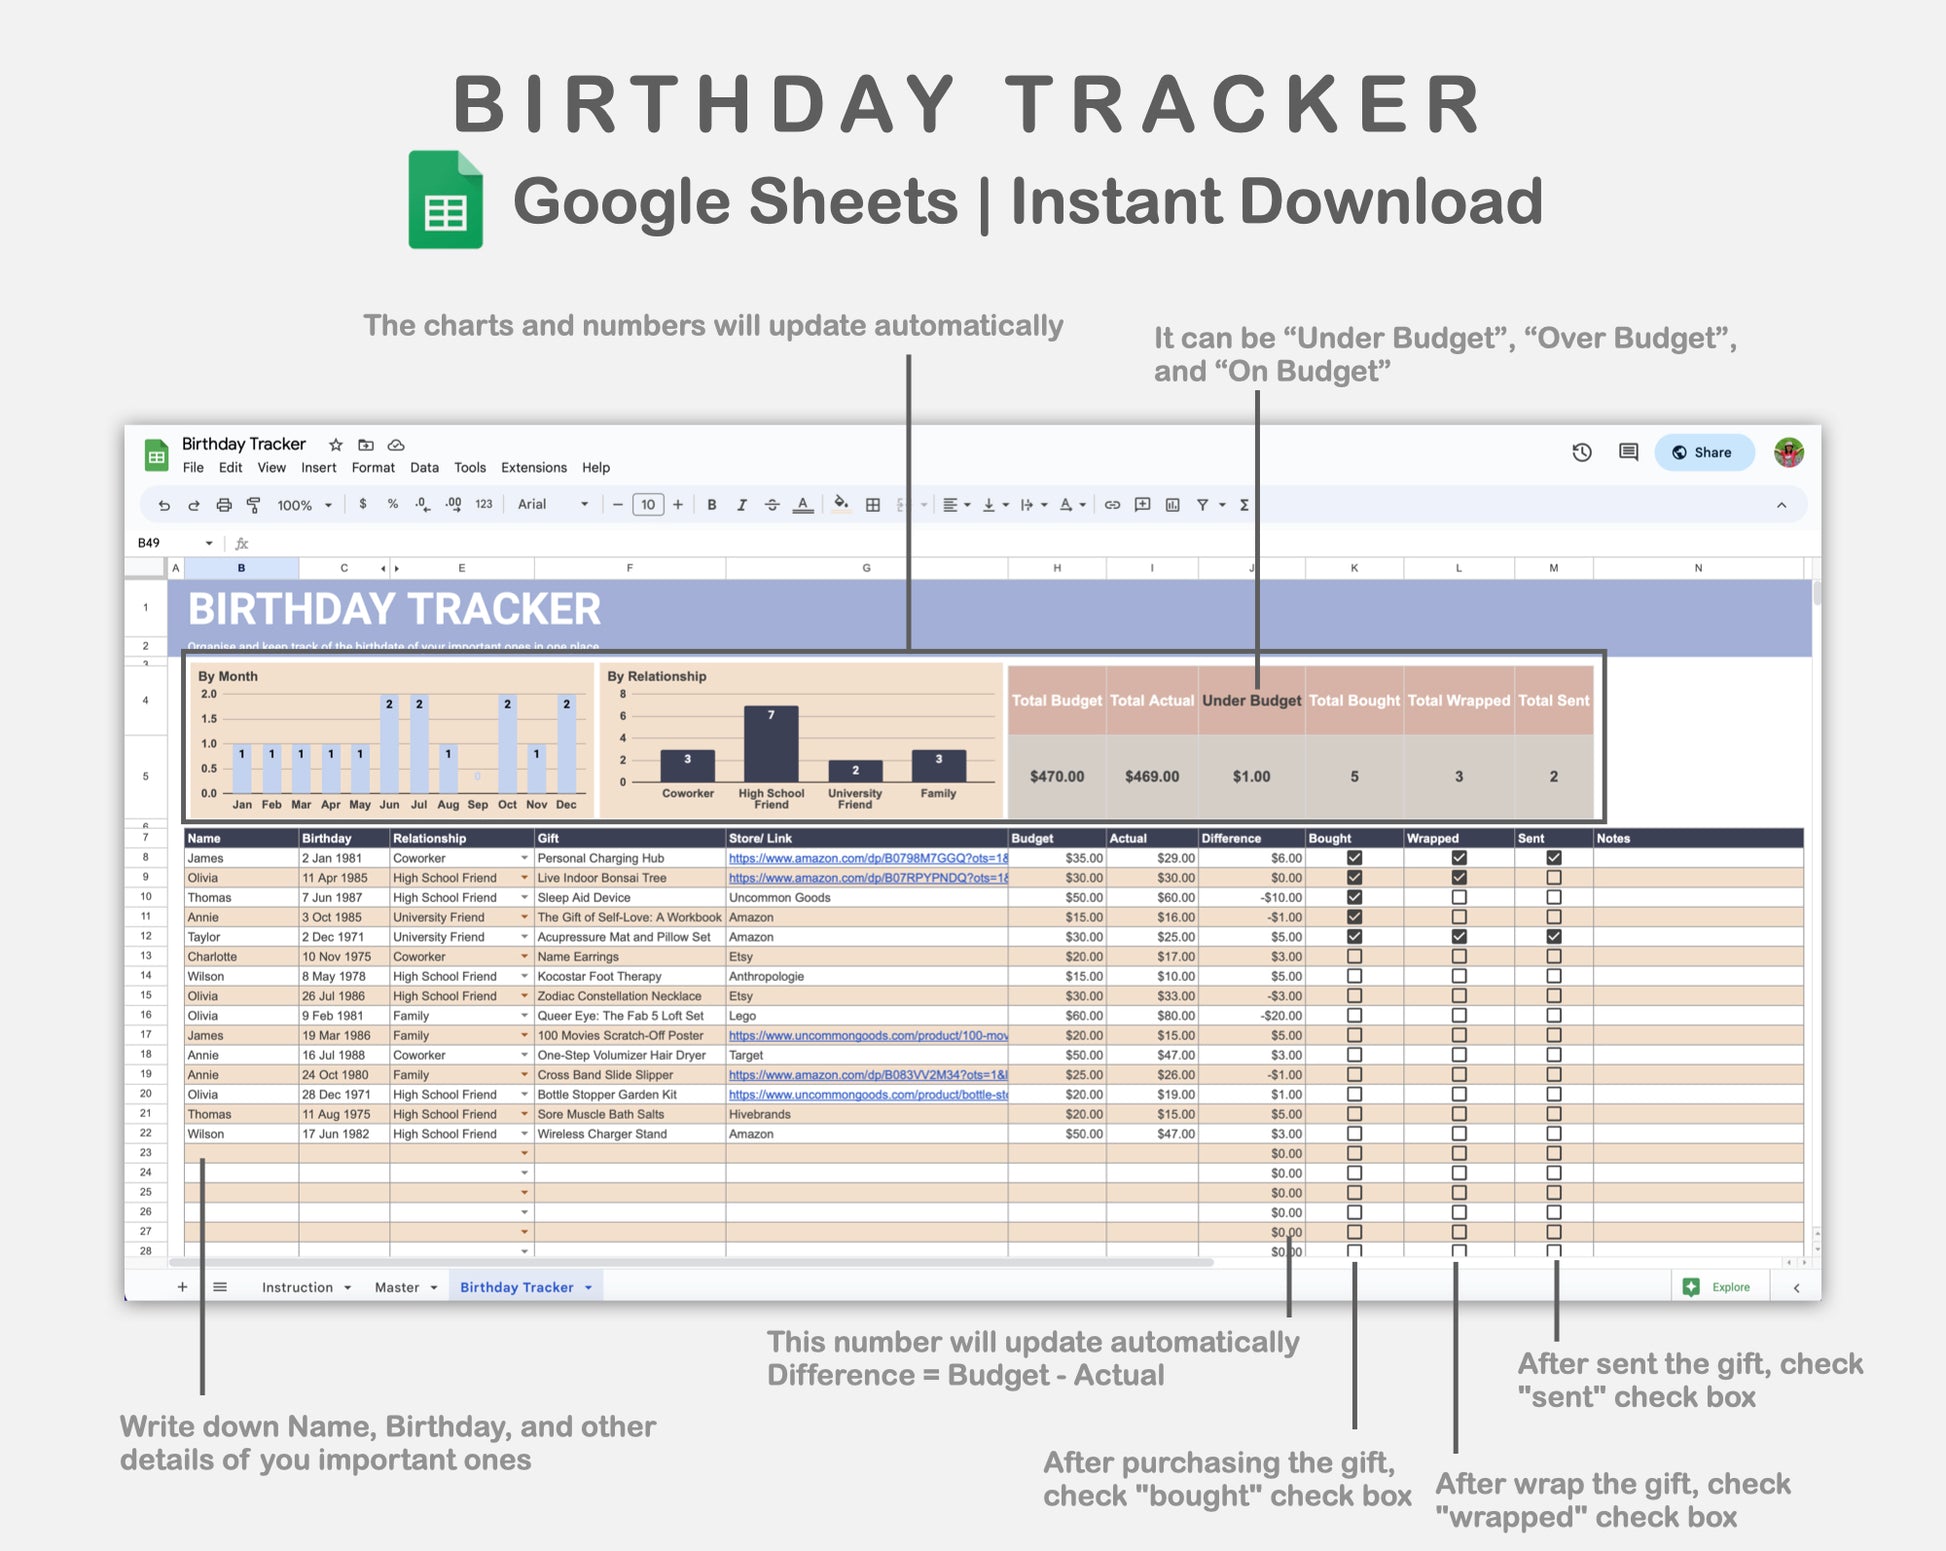This screenshot has width=1946, height=1551.
Task: Click the Undo icon in toolbar
Action: point(164,505)
